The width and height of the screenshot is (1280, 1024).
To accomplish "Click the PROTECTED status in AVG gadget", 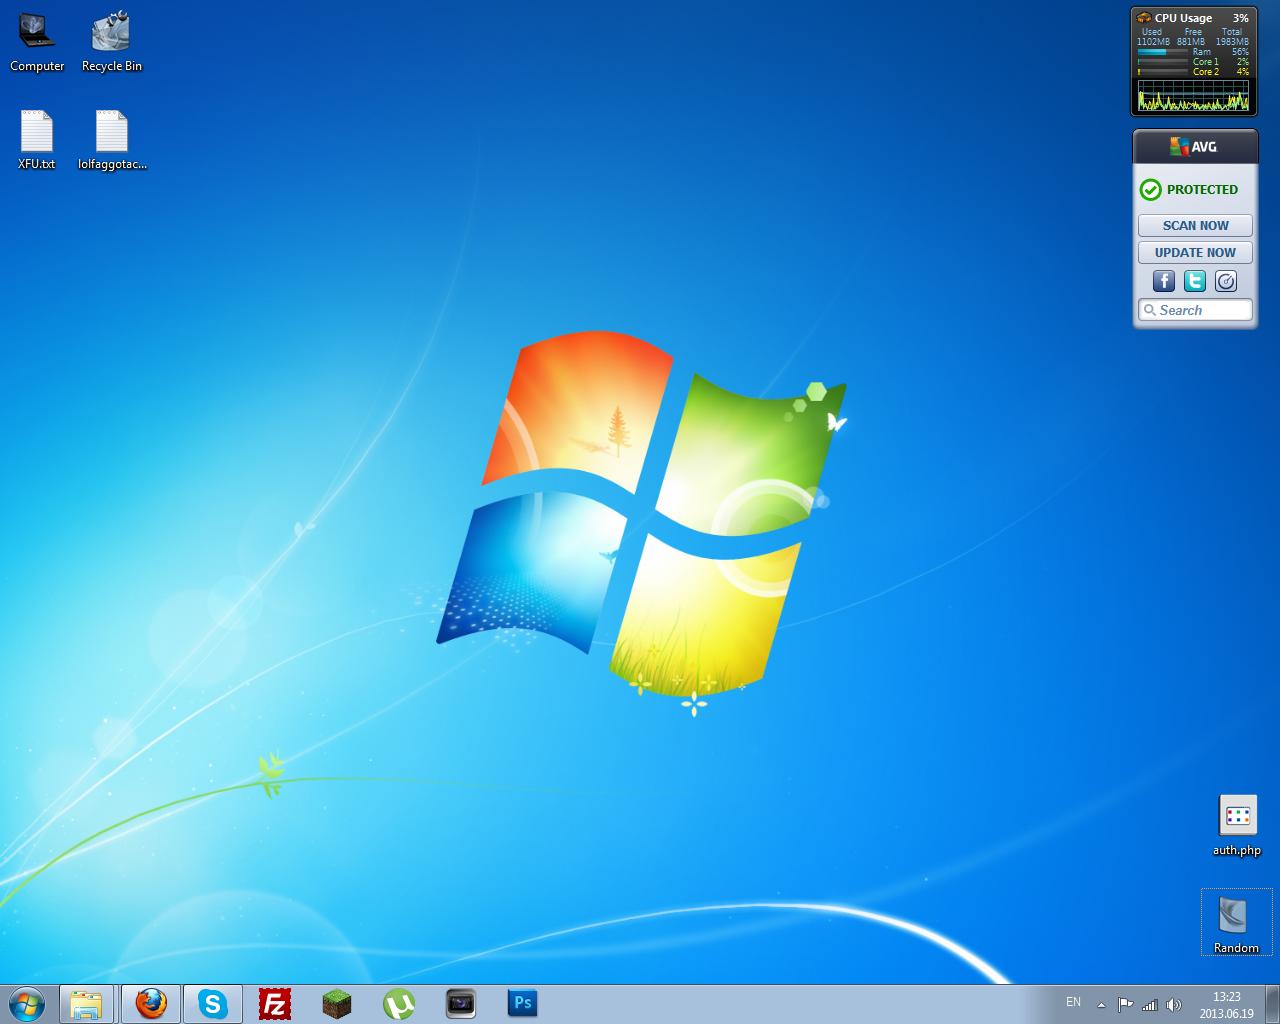I will (x=1190, y=189).
